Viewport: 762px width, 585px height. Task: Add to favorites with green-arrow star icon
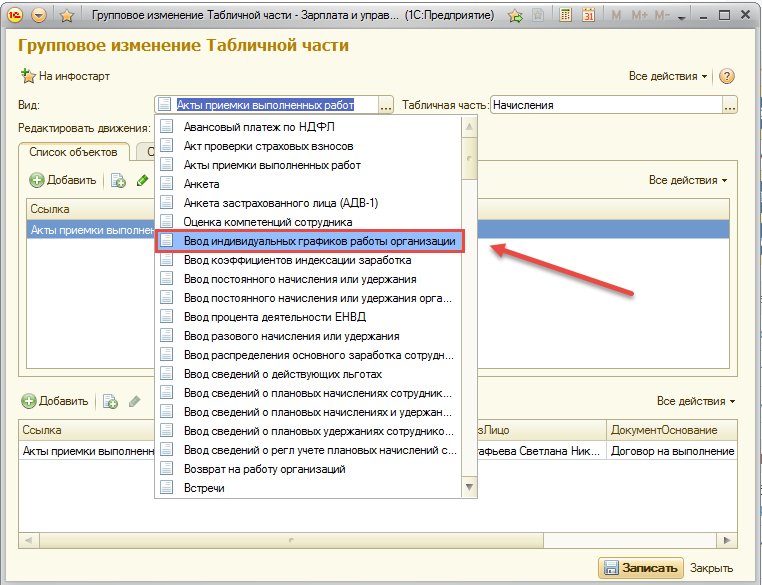click(516, 16)
